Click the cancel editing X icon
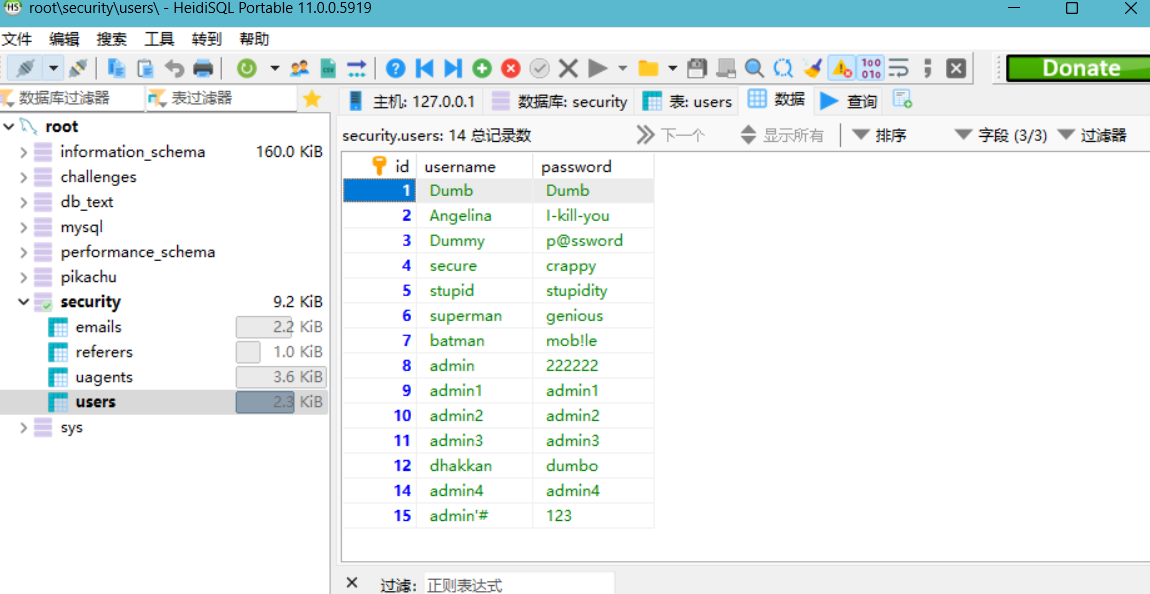The image size is (1150, 594). (x=568, y=69)
